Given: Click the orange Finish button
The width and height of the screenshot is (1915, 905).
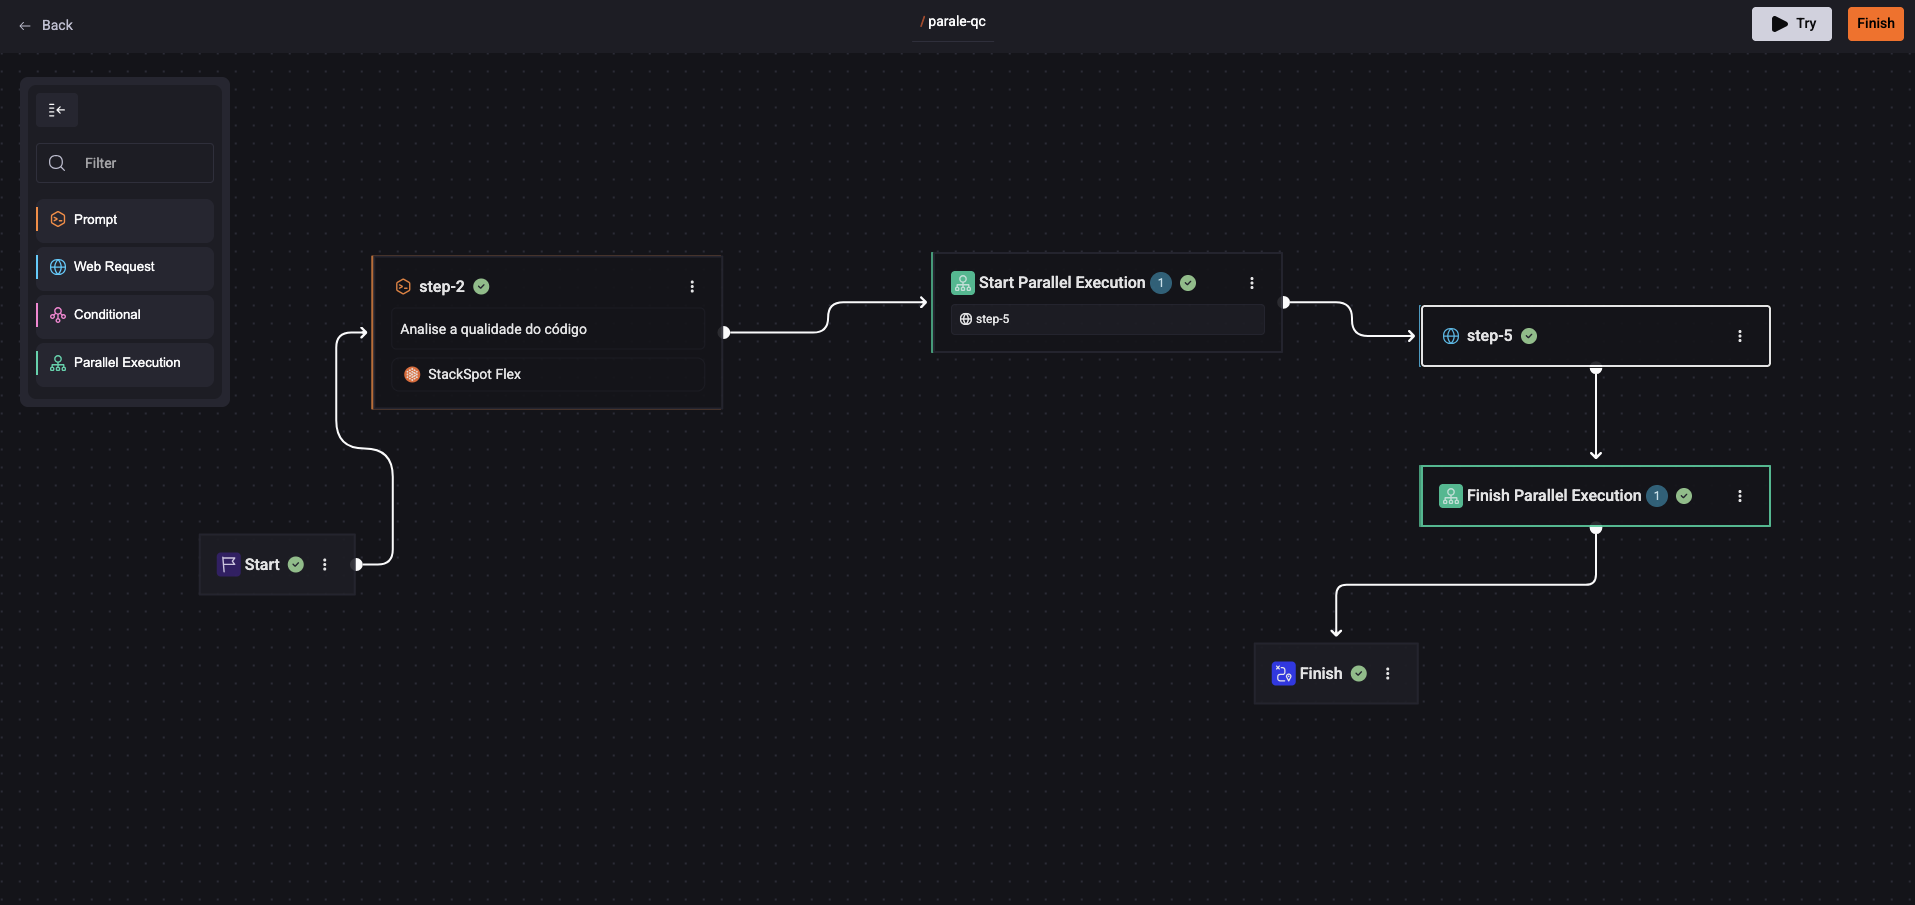Looking at the screenshot, I should 1875,24.
